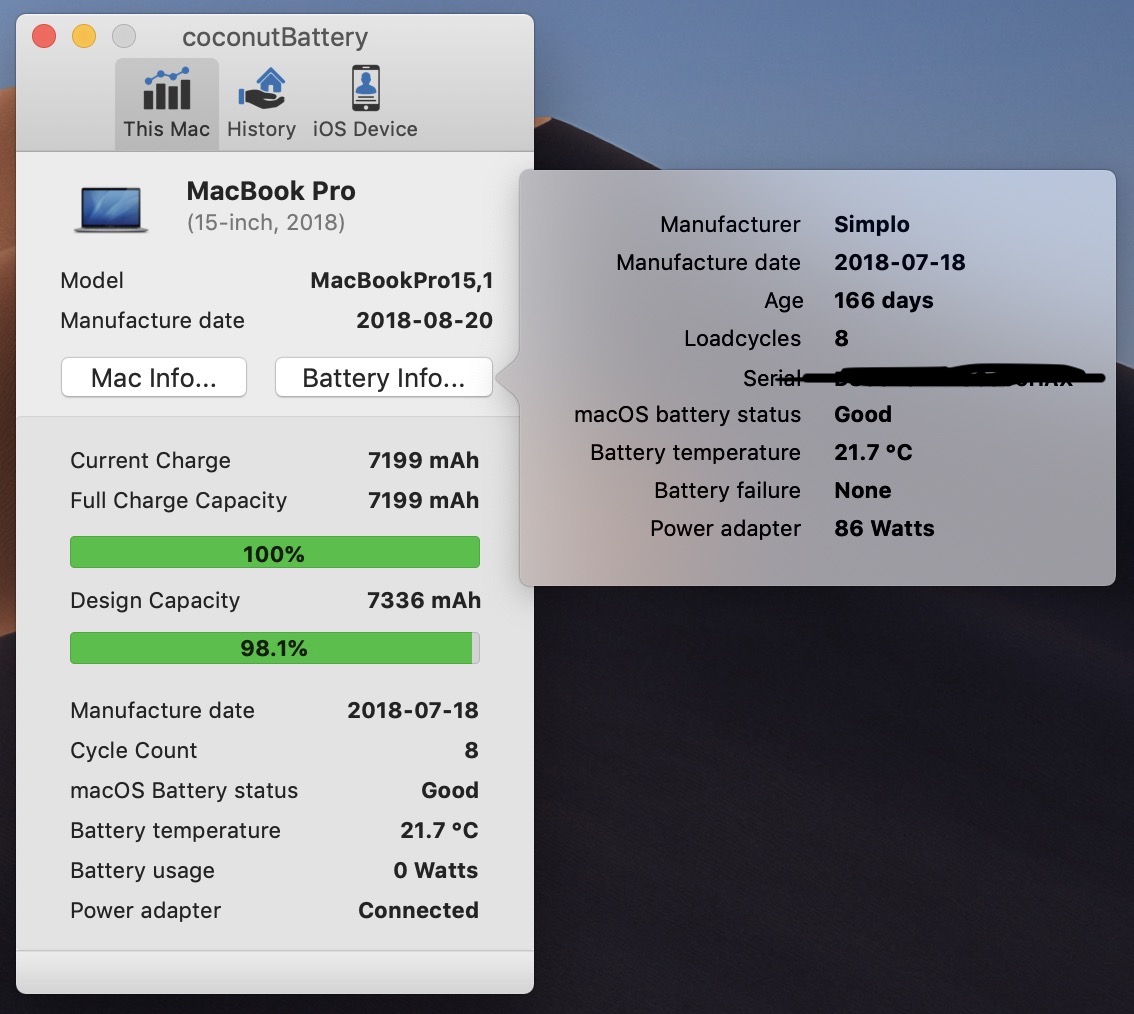1134x1014 pixels.
Task: Click the disabled gray zoom button
Action: point(124,36)
